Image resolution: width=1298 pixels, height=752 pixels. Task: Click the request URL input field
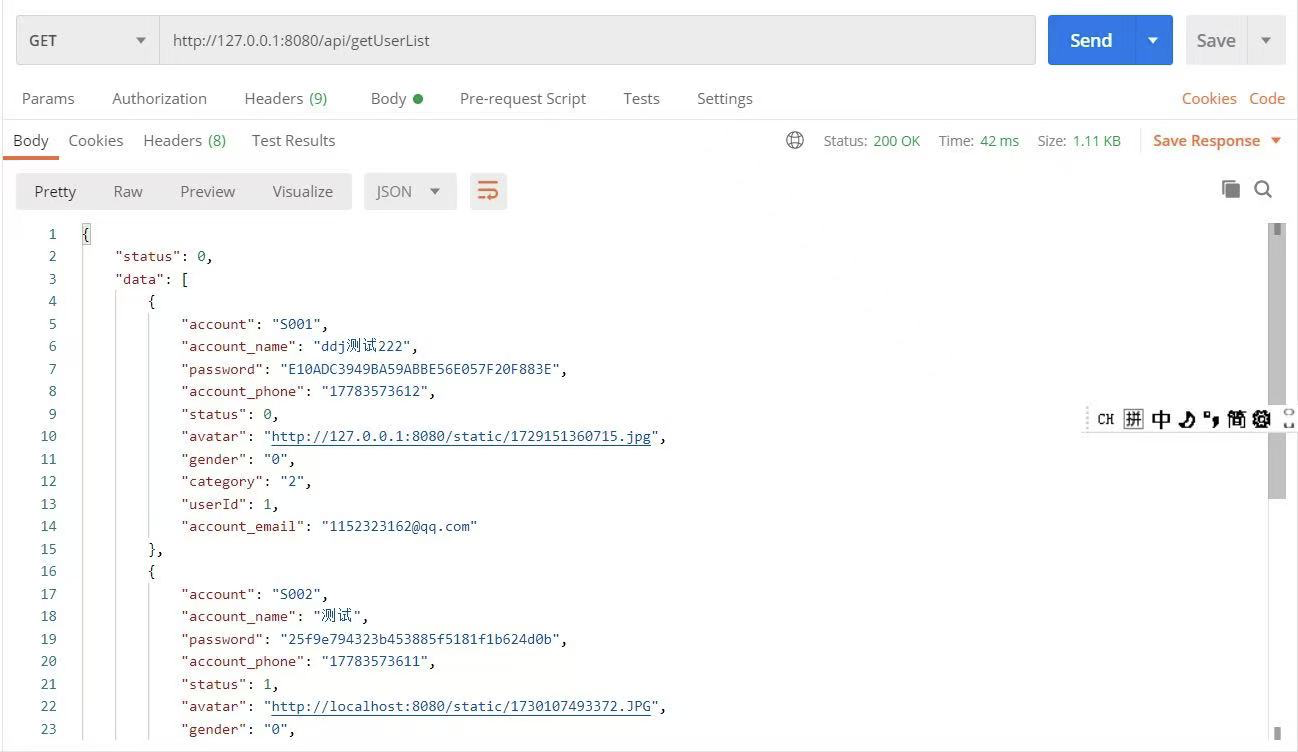tap(597, 40)
